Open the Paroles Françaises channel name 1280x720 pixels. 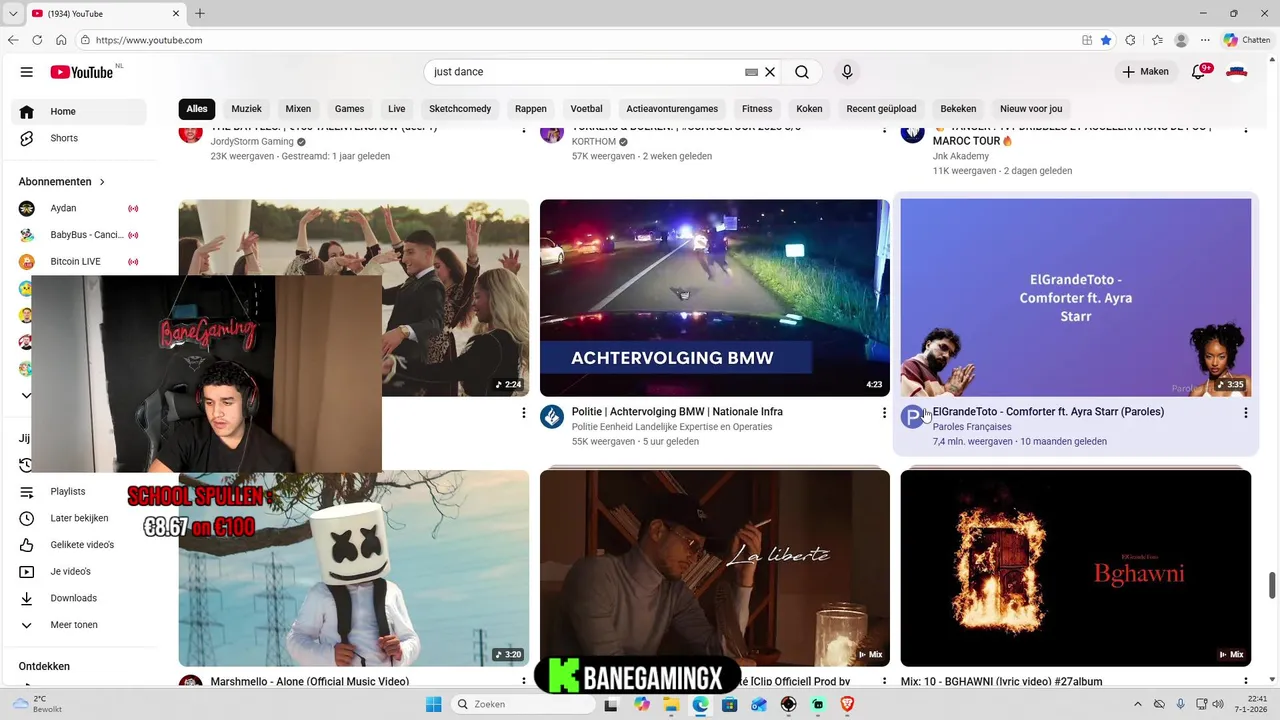point(972,427)
